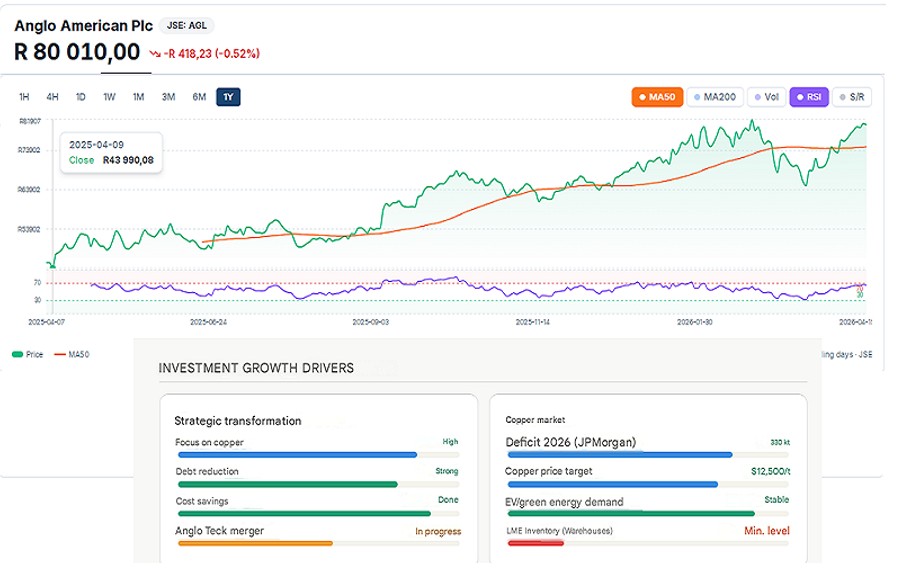Choose the 3M timeframe
Image resolution: width=900 pixels, height=563 pixels.
coord(168,97)
